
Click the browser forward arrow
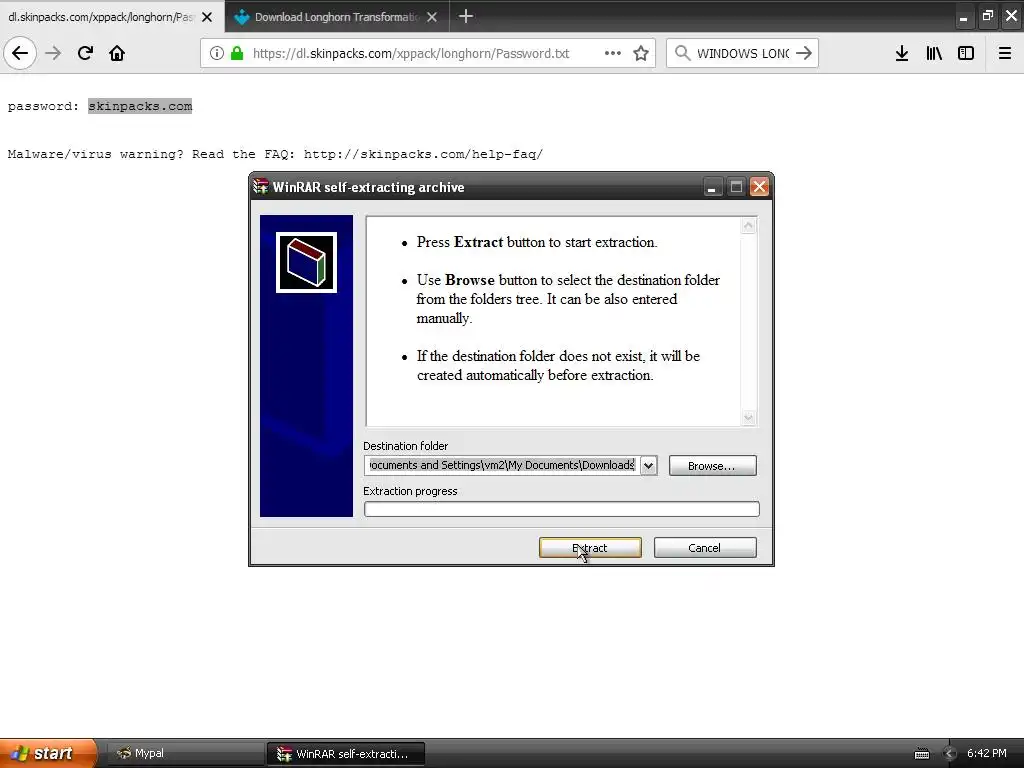pos(54,53)
